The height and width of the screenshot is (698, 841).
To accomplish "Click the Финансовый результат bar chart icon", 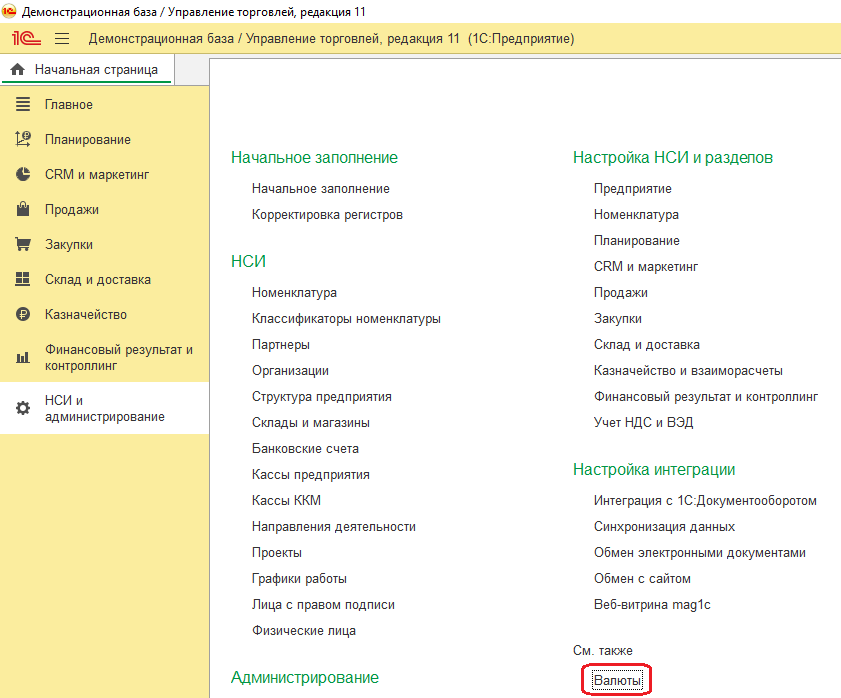I will click(23, 358).
